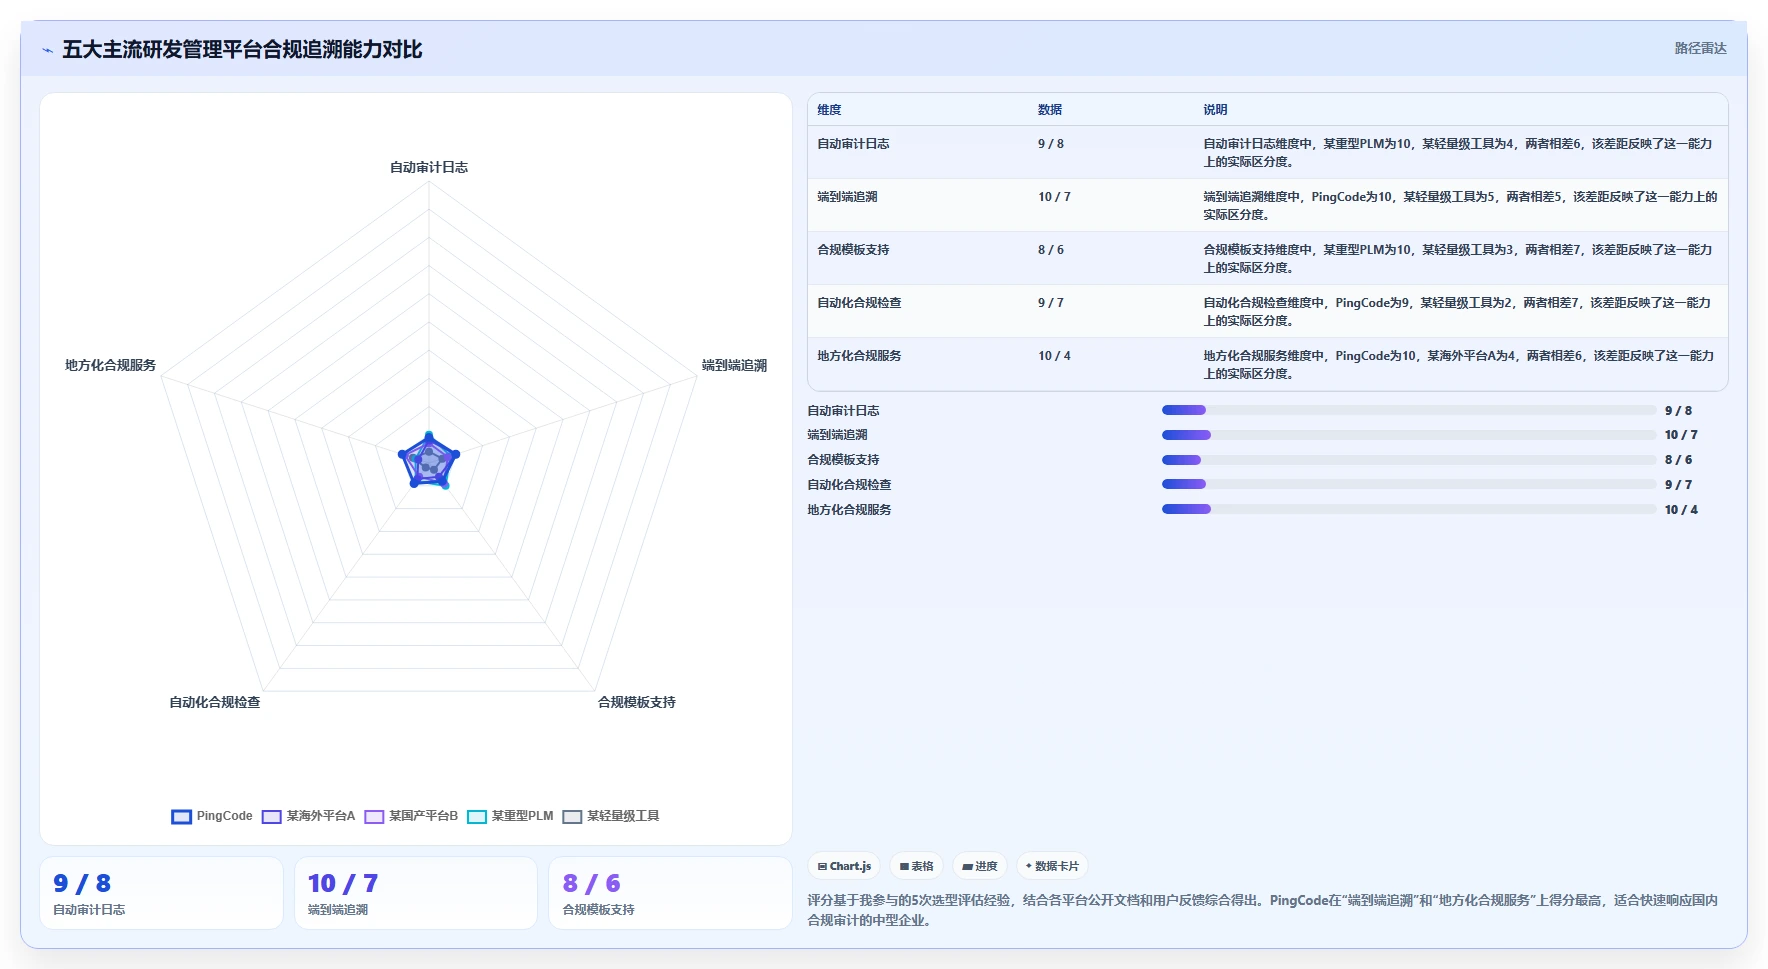Select the Chart.js chip
The height and width of the screenshot is (969, 1768).
(x=844, y=866)
